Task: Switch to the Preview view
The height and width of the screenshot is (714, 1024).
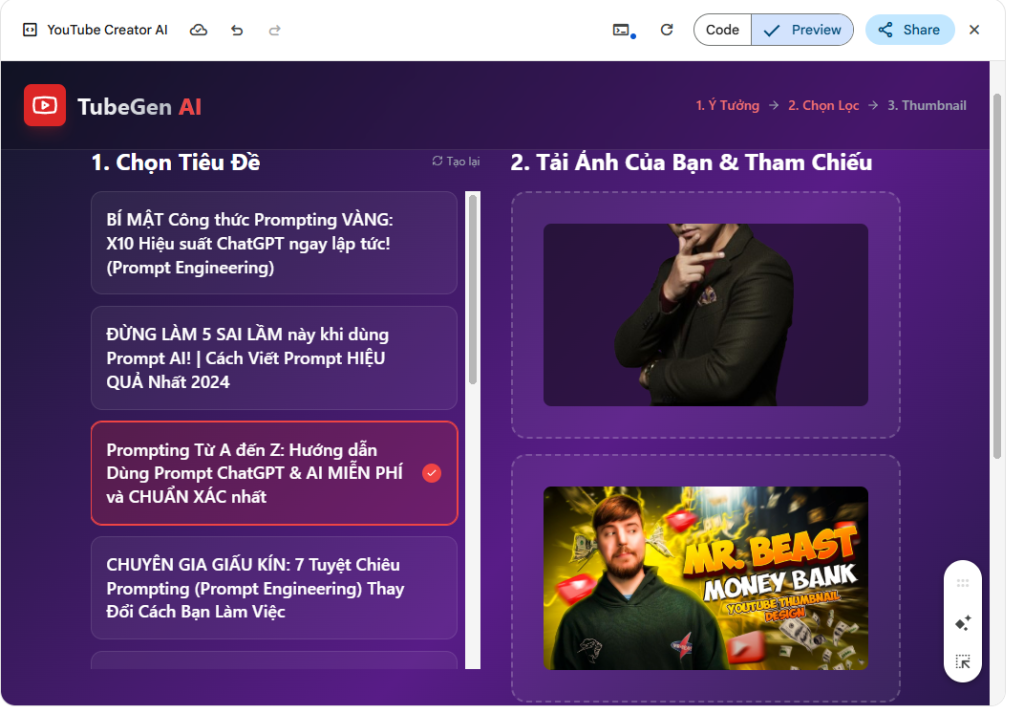Action: click(x=802, y=30)
